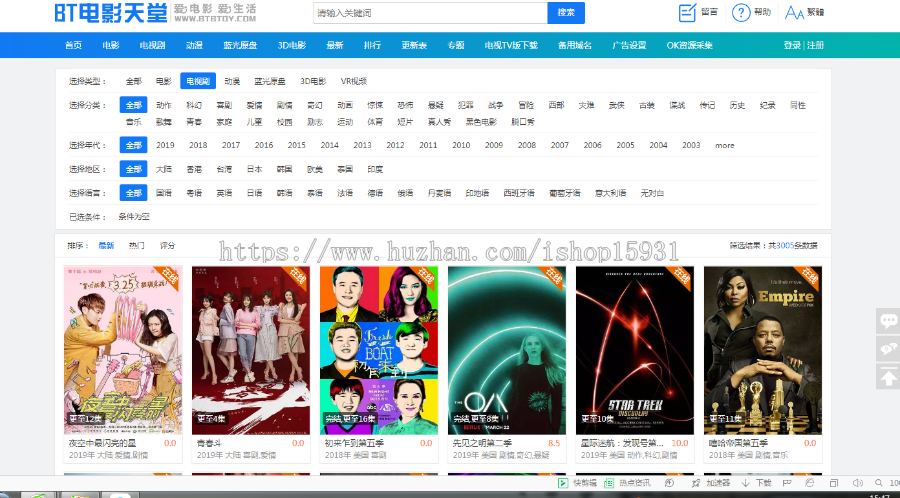The image size is (900, 498).
Task: Click the IE mode icon in status bar
Action: [x=809, y=483]
